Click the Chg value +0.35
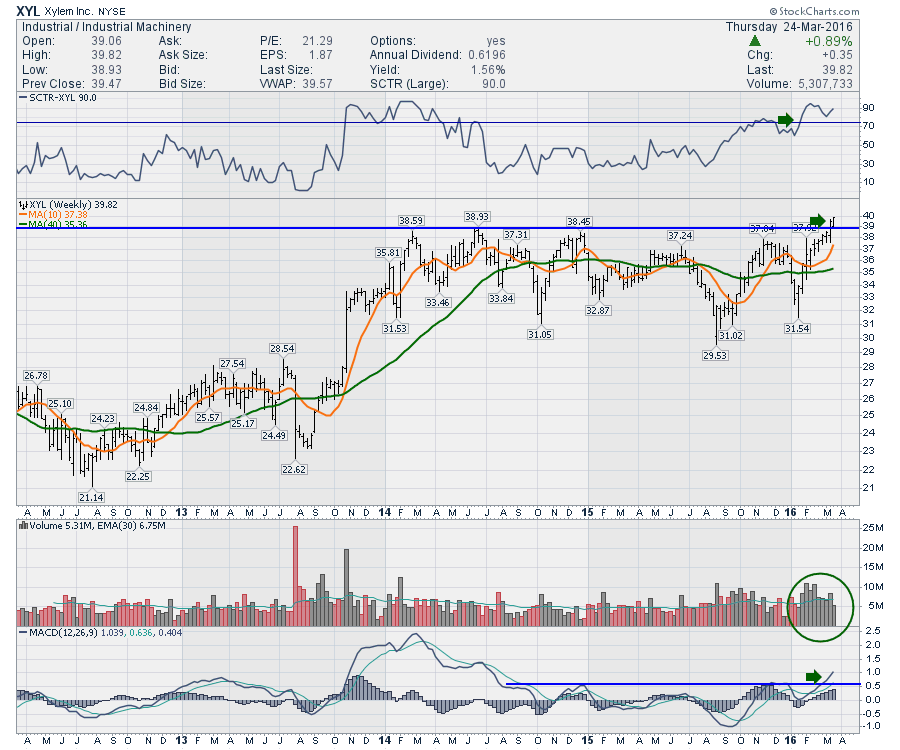900x750 pixels. pyautogui.click(x=837, y=55)
